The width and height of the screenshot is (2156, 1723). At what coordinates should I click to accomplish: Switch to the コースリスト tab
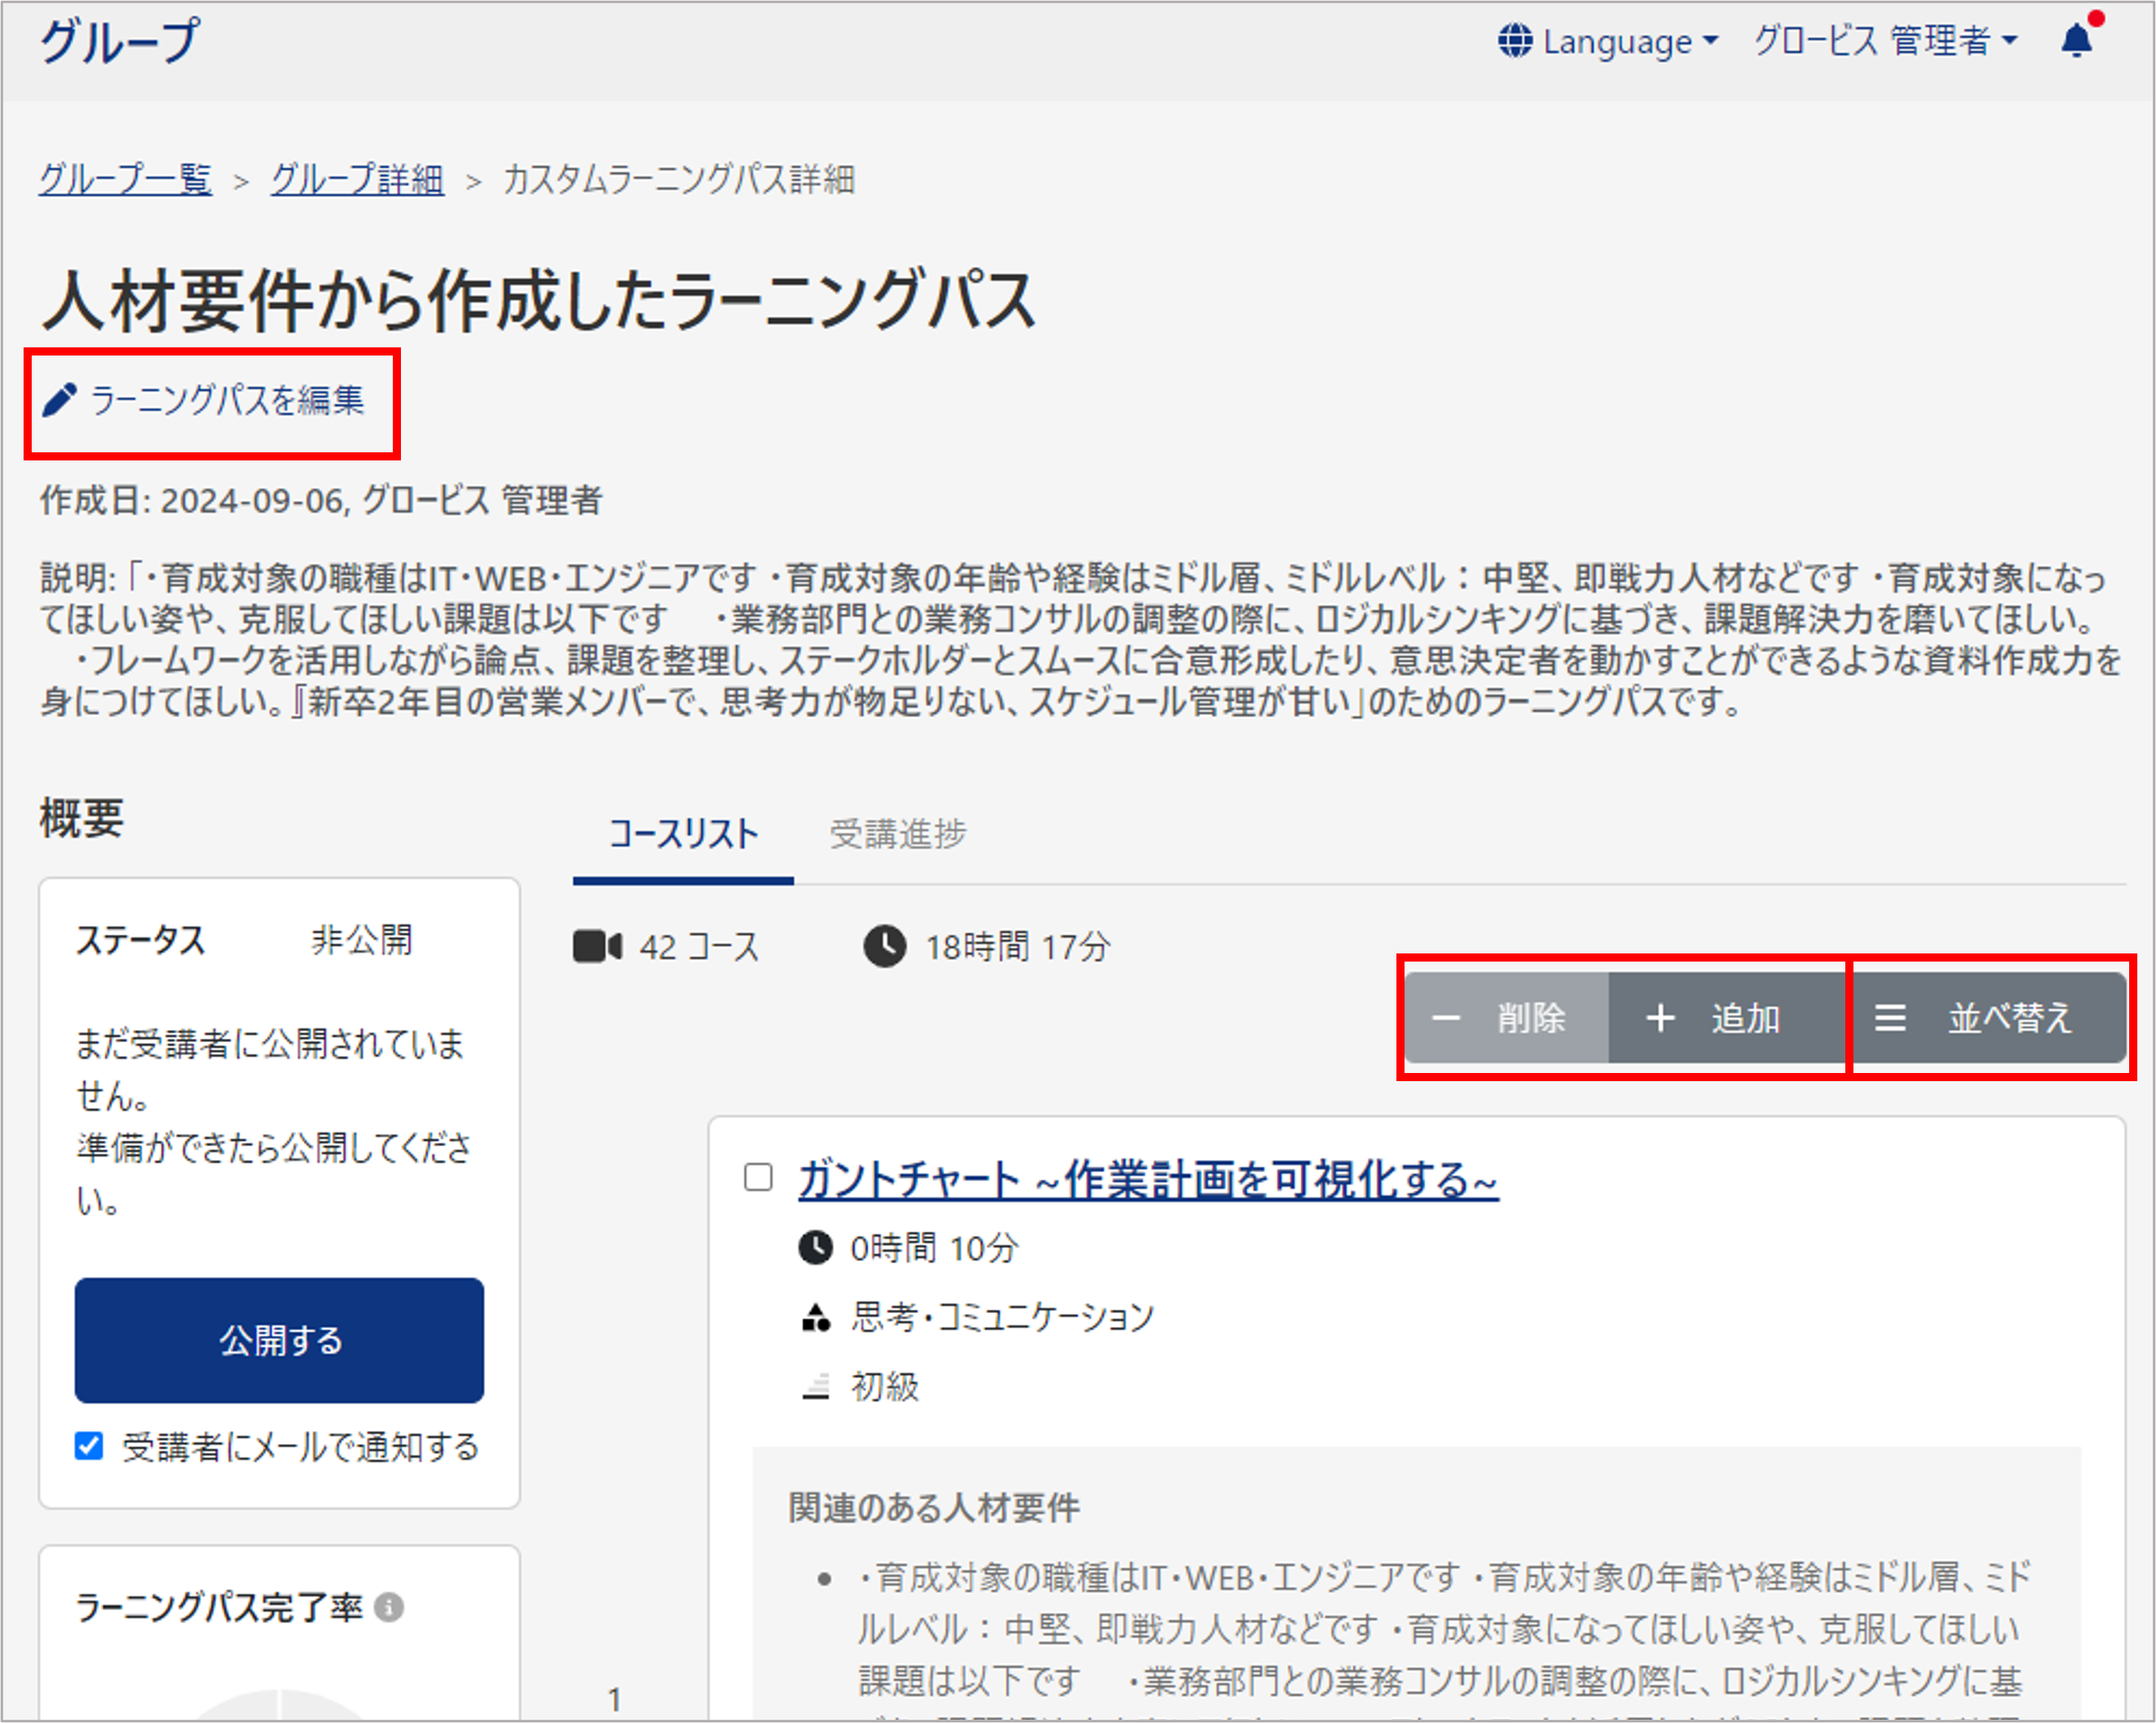pyautogui.click(x=684, y=834)
